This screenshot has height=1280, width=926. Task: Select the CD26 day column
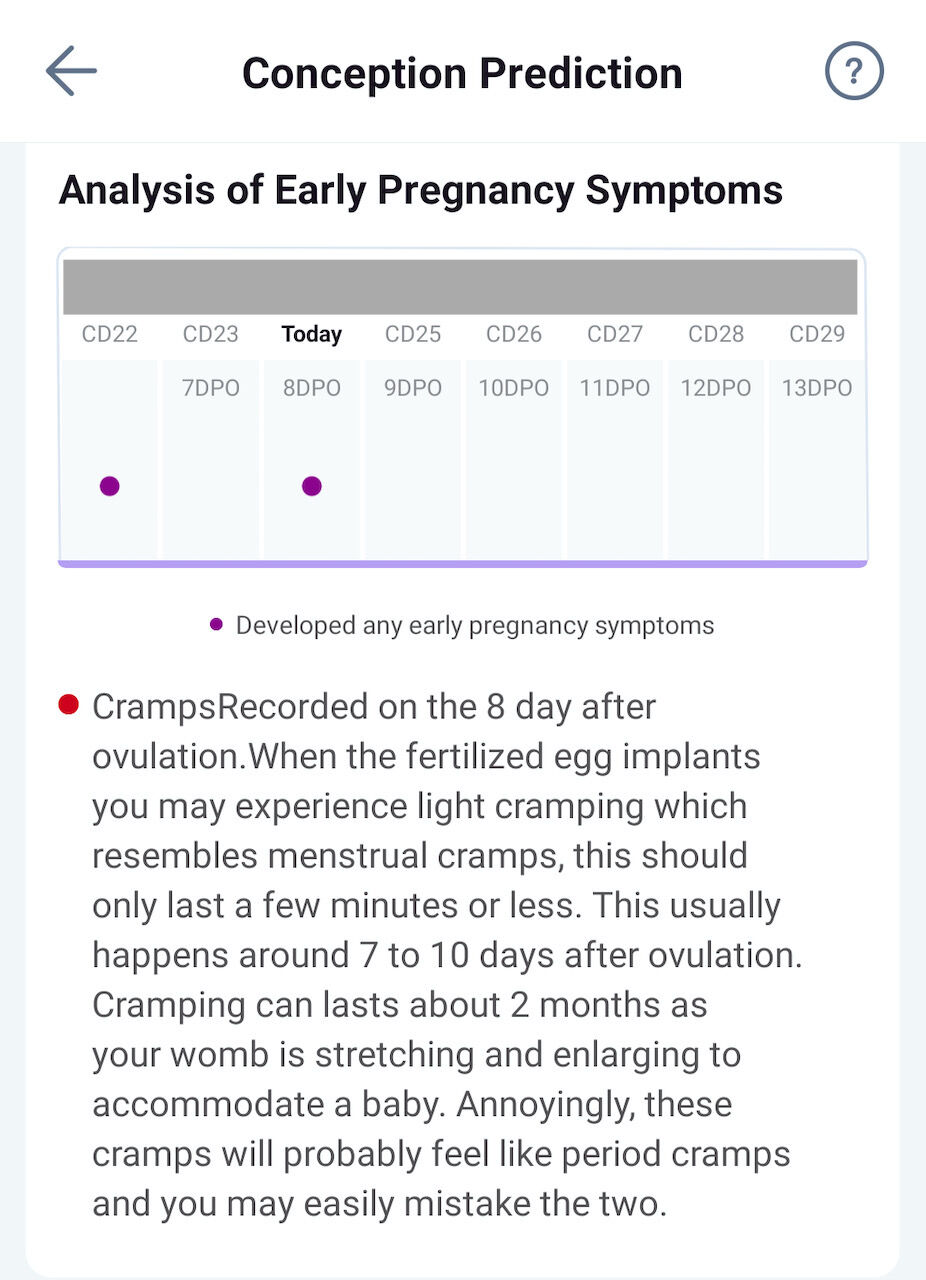pyautogui.click(x=514, y=334)
